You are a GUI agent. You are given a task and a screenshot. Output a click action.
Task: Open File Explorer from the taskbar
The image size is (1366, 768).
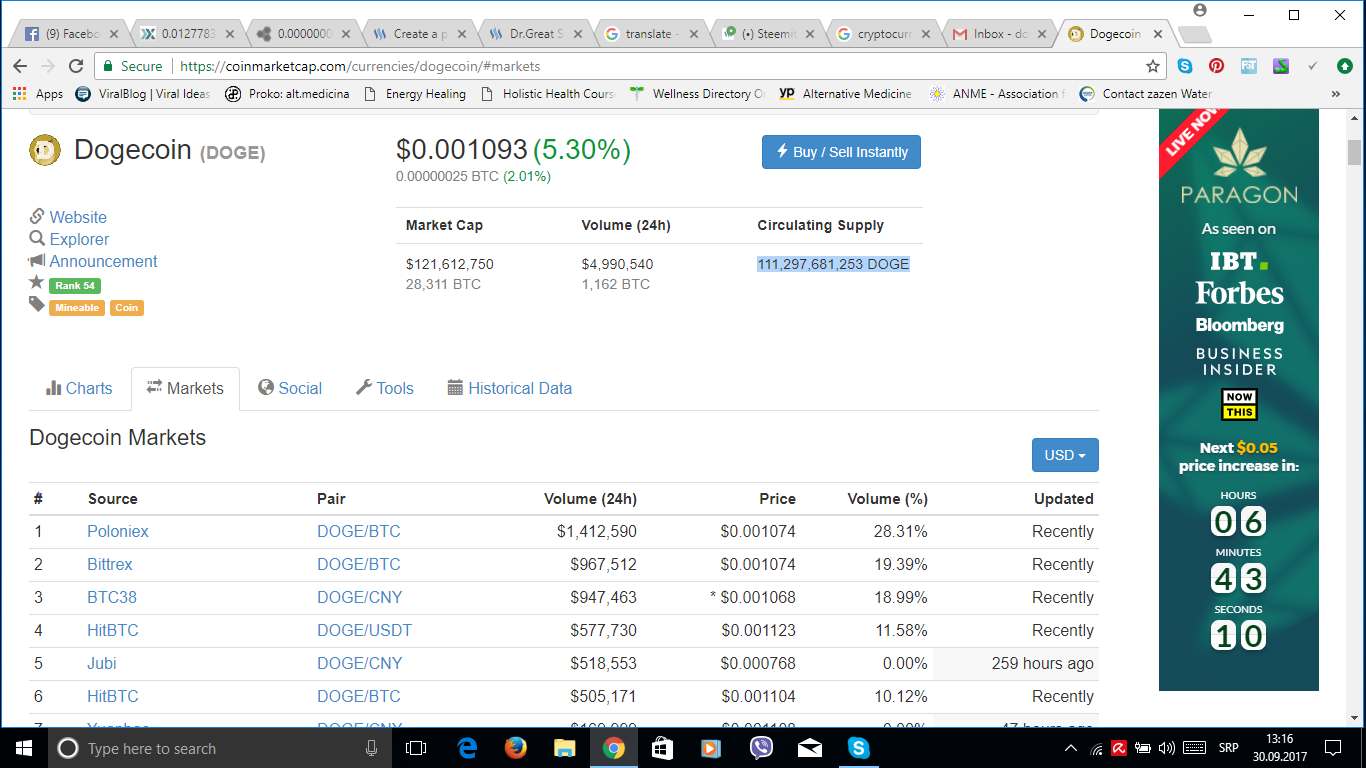click(565, 747)
